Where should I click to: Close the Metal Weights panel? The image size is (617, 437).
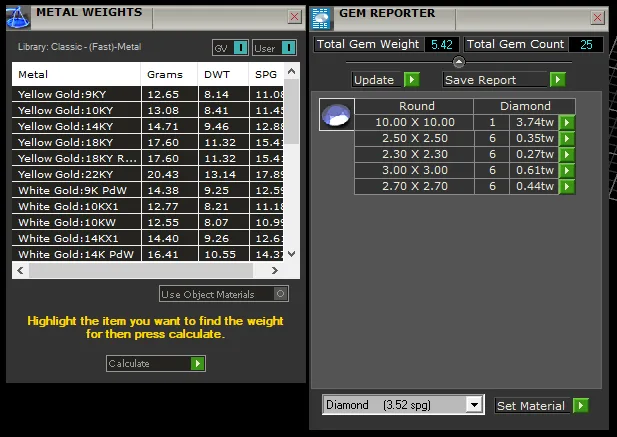pyautogui.click(x=294, y=17)
